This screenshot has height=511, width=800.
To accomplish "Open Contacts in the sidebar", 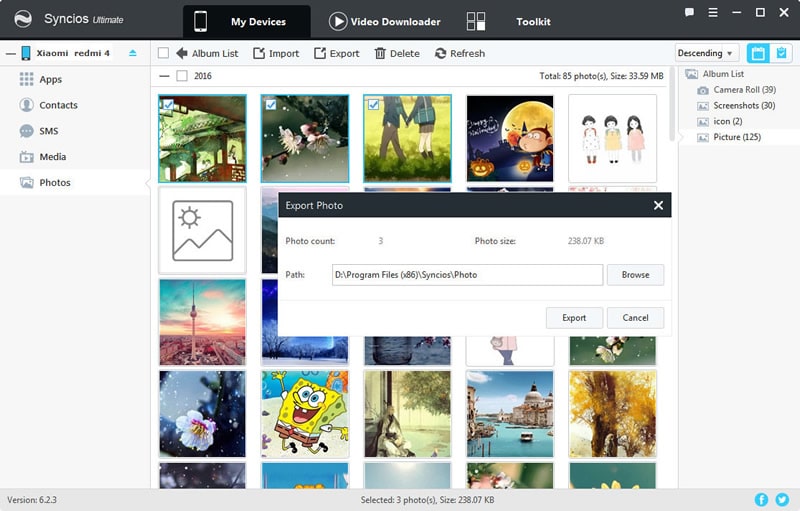I will (x=75, y=105).
